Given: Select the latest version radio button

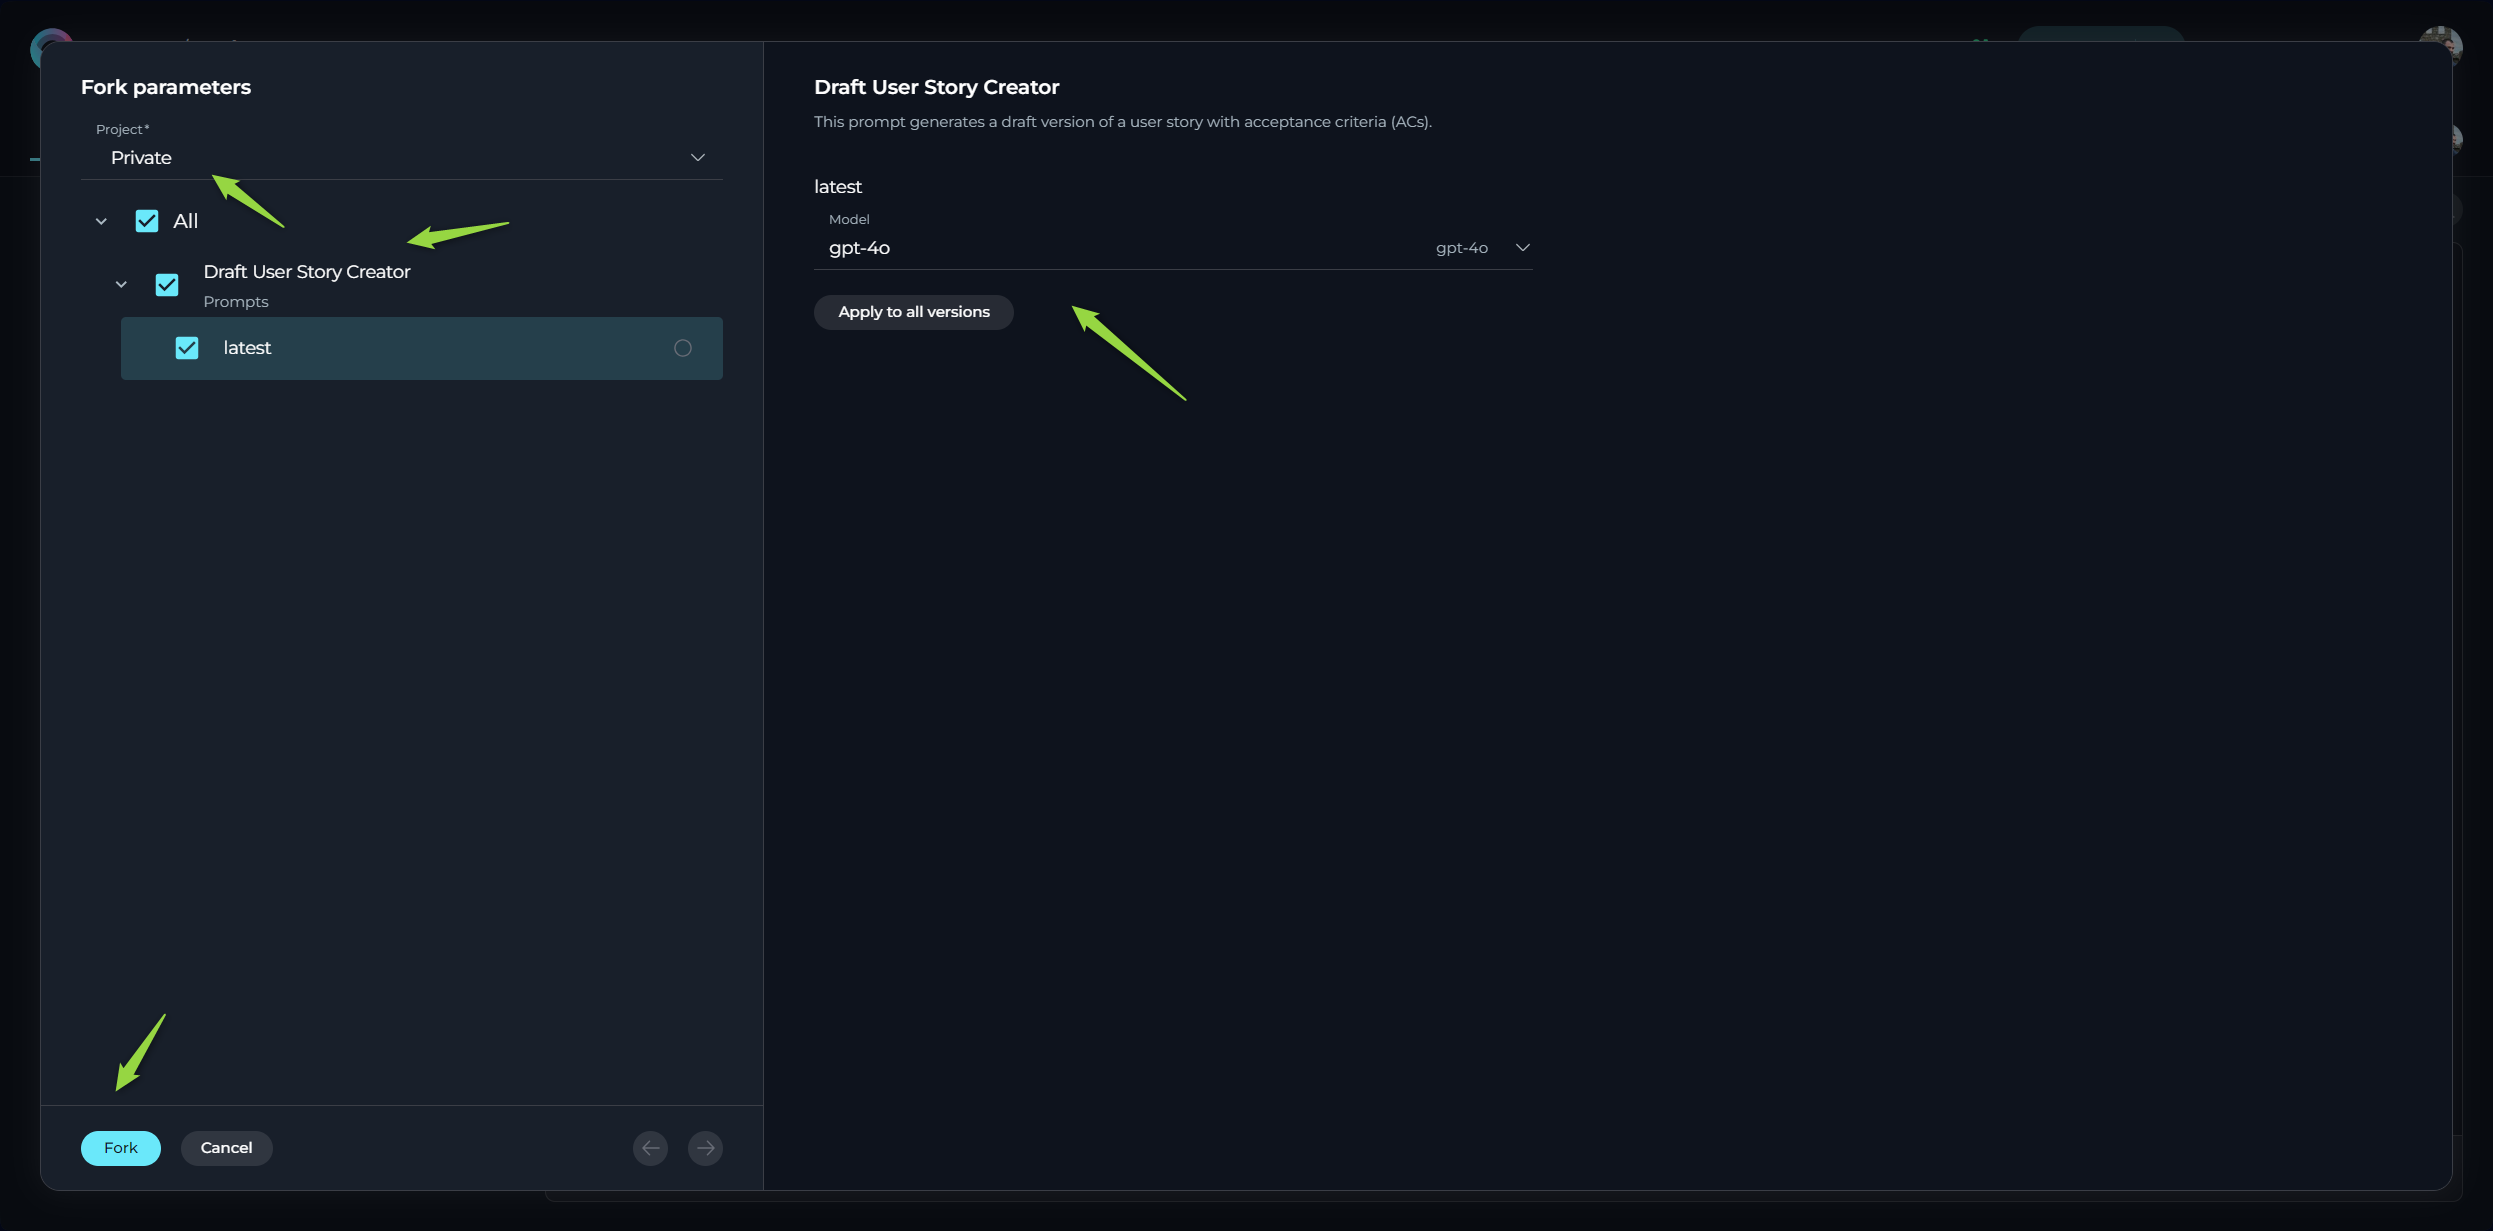Looking at the screenshot, I should point(682,348).
